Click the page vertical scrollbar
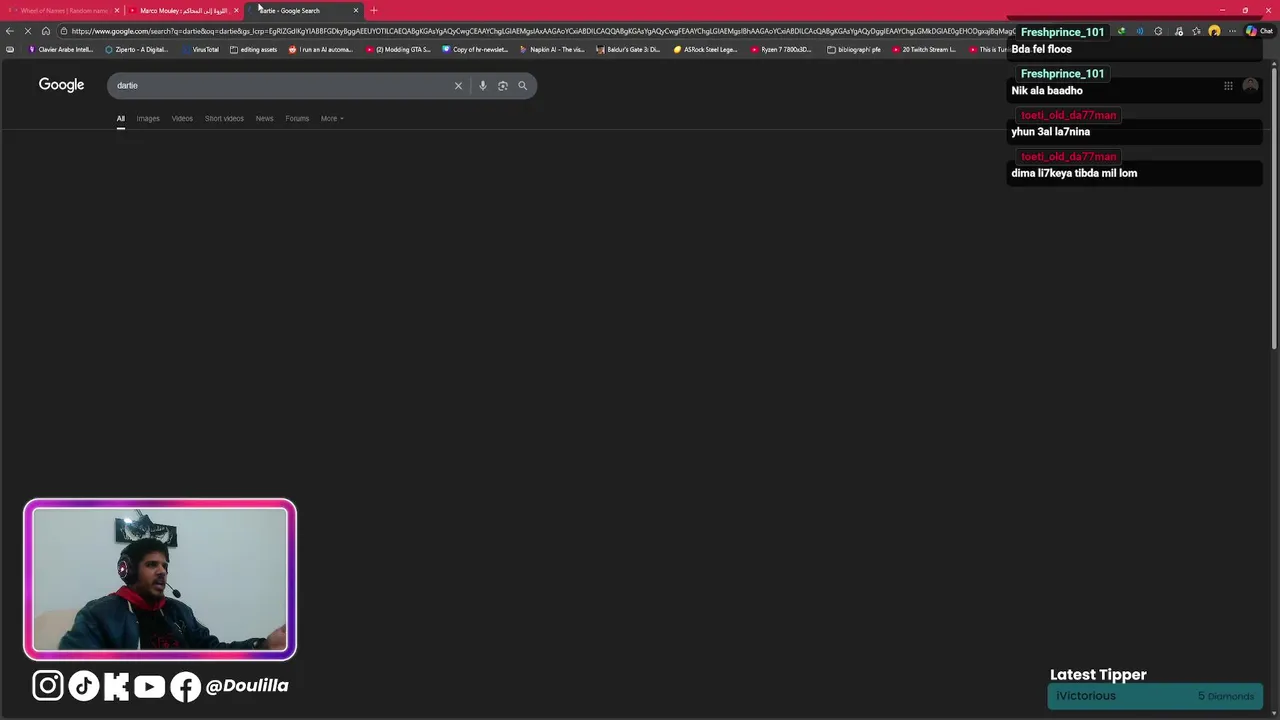The height and width of the screenshot is (720, 1280). pyautogui.click(x=1274, y=206)
